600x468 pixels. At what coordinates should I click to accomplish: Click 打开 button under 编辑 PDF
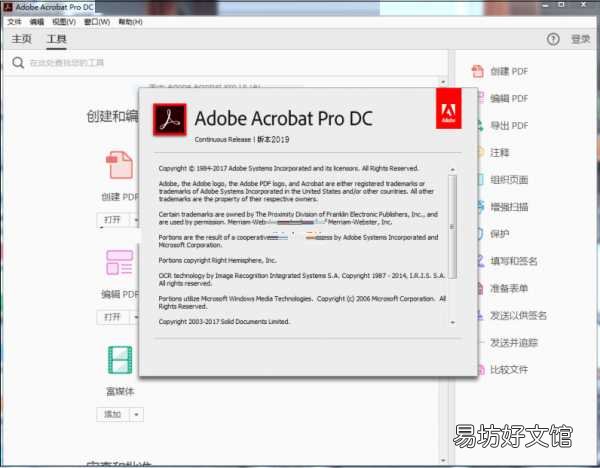coord(112,317)
